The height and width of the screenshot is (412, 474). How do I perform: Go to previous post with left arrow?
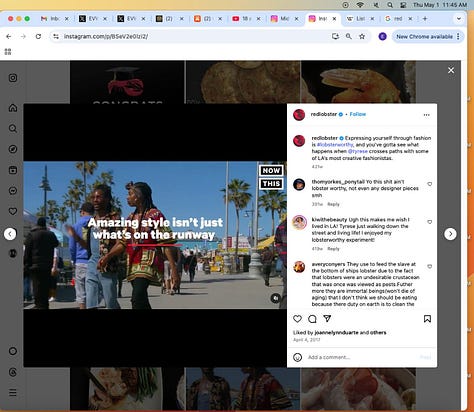coord(10,234)
